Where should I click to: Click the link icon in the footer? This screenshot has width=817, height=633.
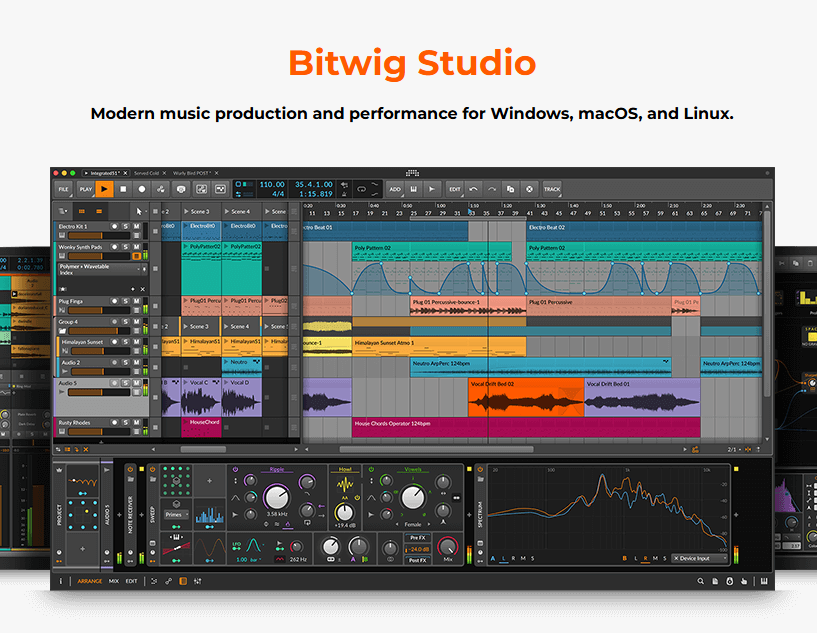(x=168, y=581)
